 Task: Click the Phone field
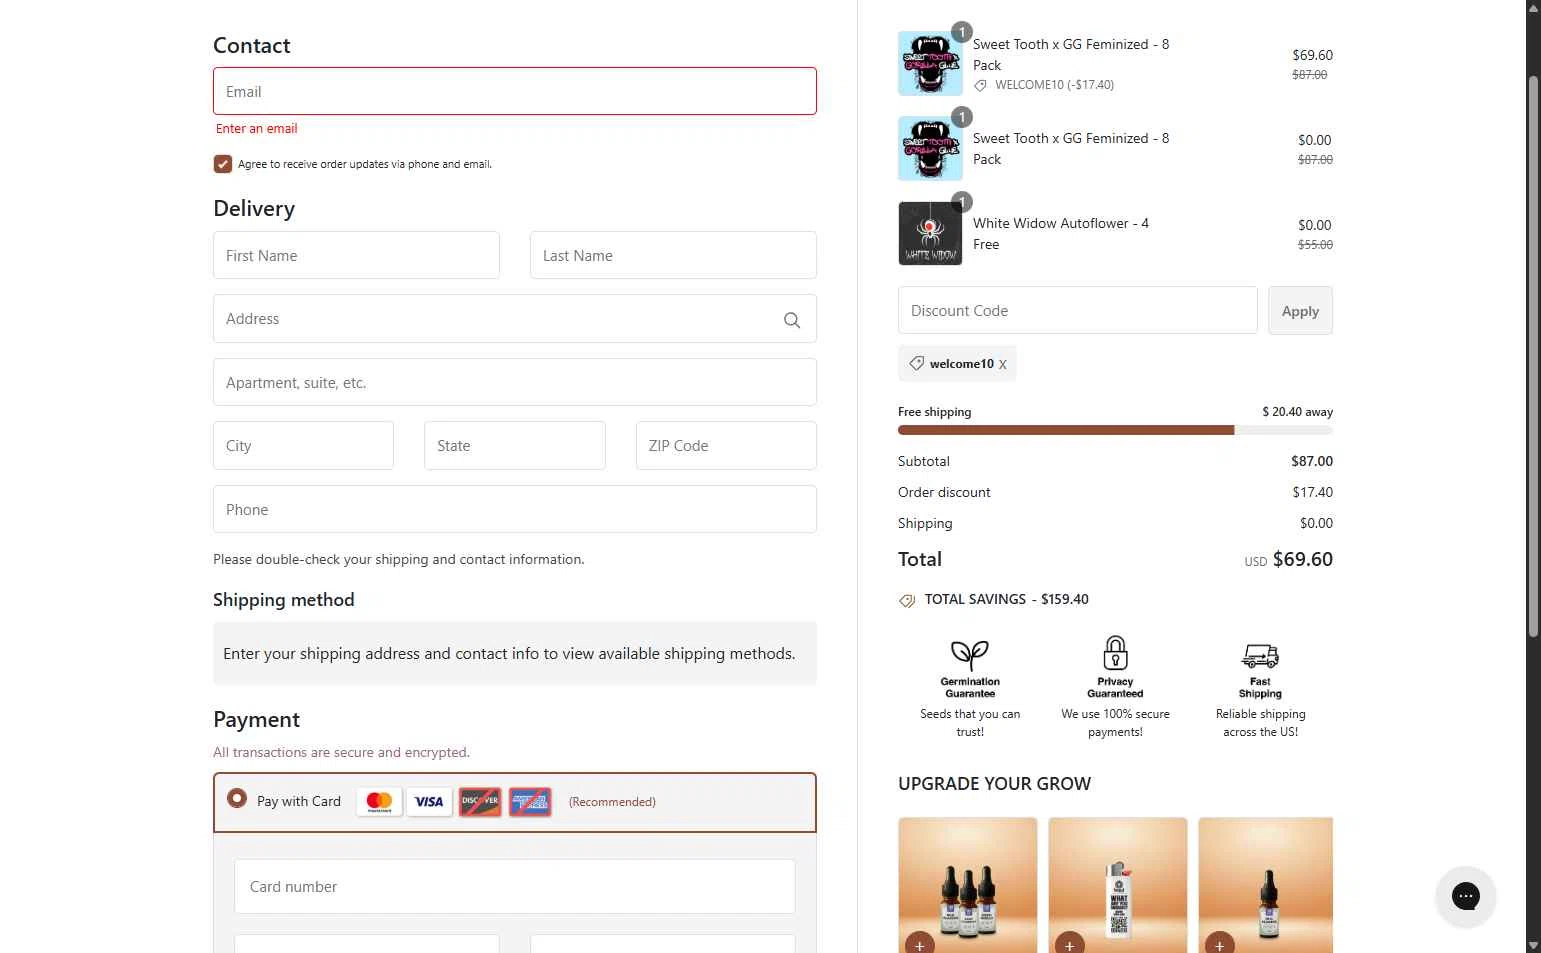(x=515, y=509)
